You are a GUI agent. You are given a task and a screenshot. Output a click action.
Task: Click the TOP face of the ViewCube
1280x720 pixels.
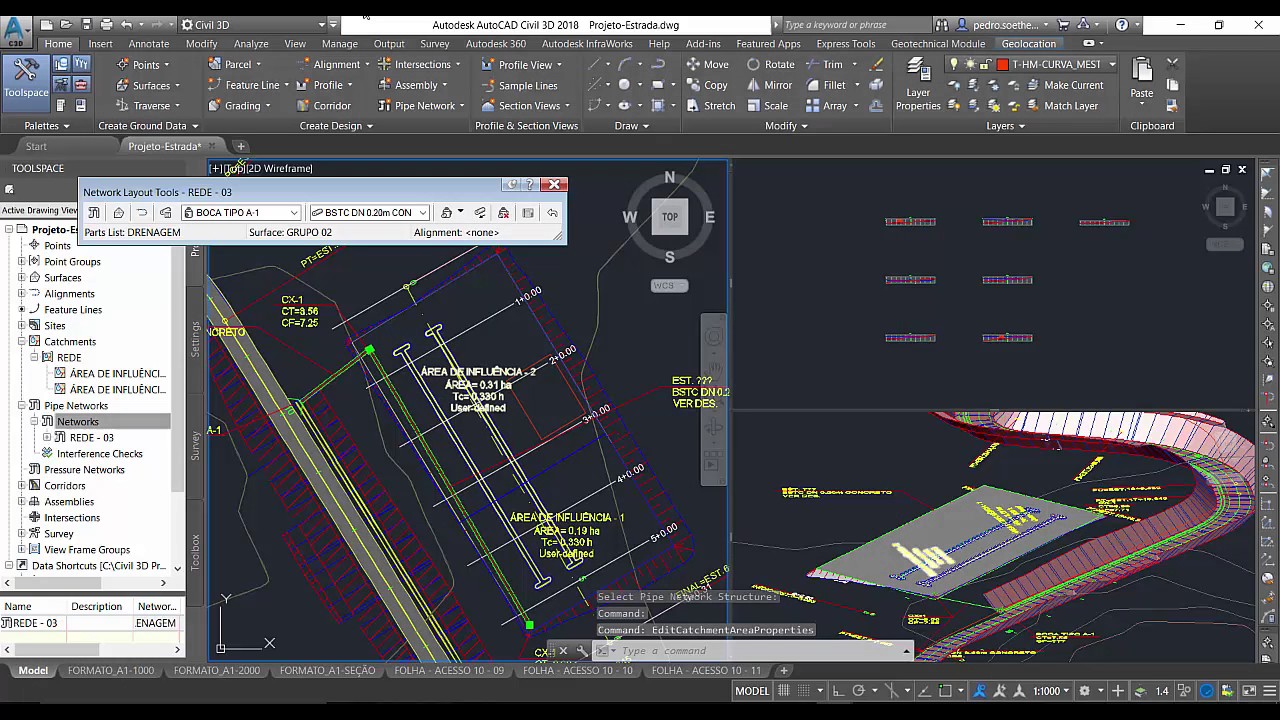pyautogui.click(x=670, y=216)
